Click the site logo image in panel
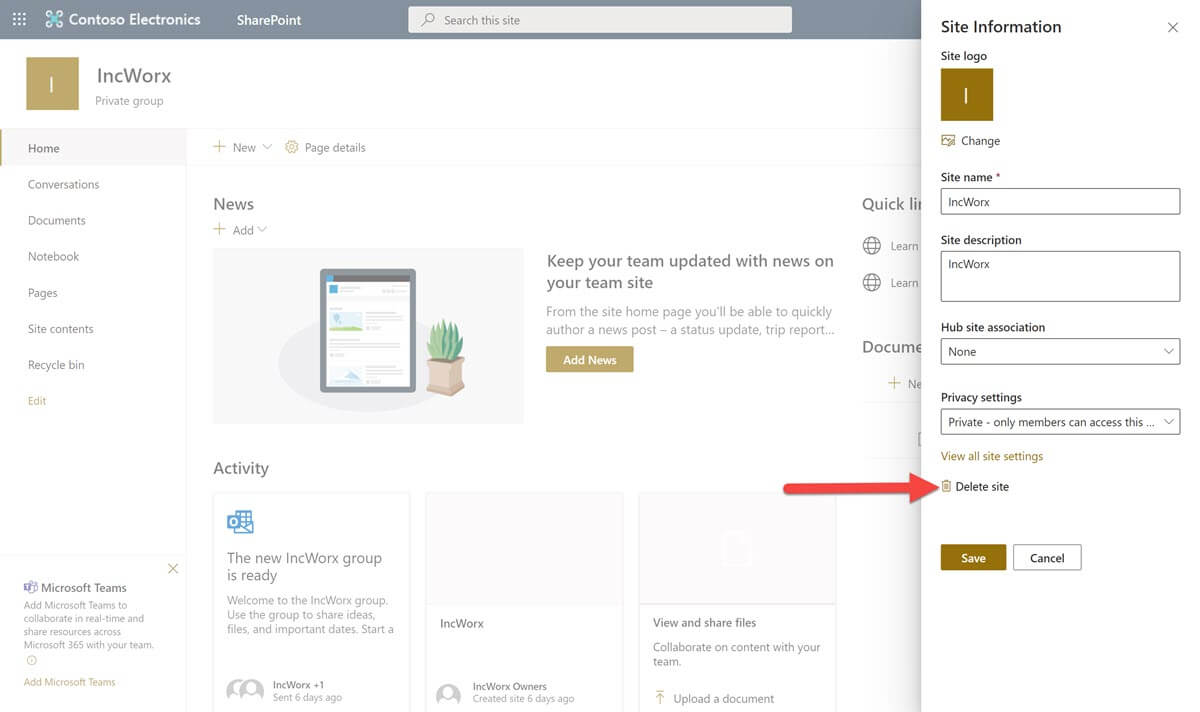The width and height of the screenshot is (1200, 712). pyautogui.click(x=967, y=95)
